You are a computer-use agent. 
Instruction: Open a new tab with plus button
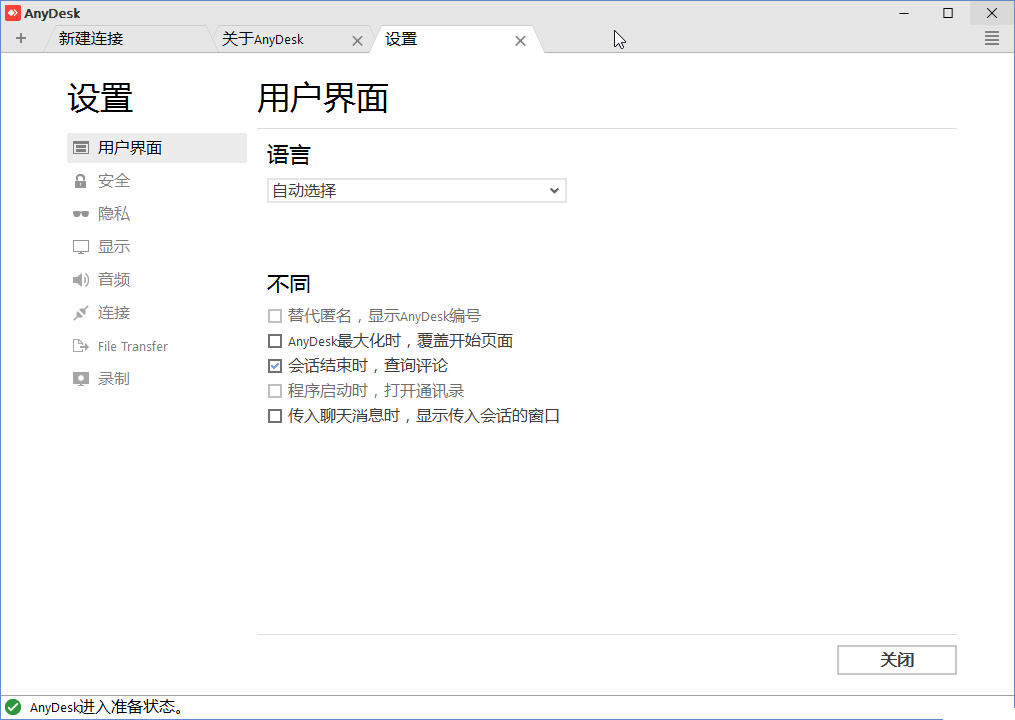(21, 37)
